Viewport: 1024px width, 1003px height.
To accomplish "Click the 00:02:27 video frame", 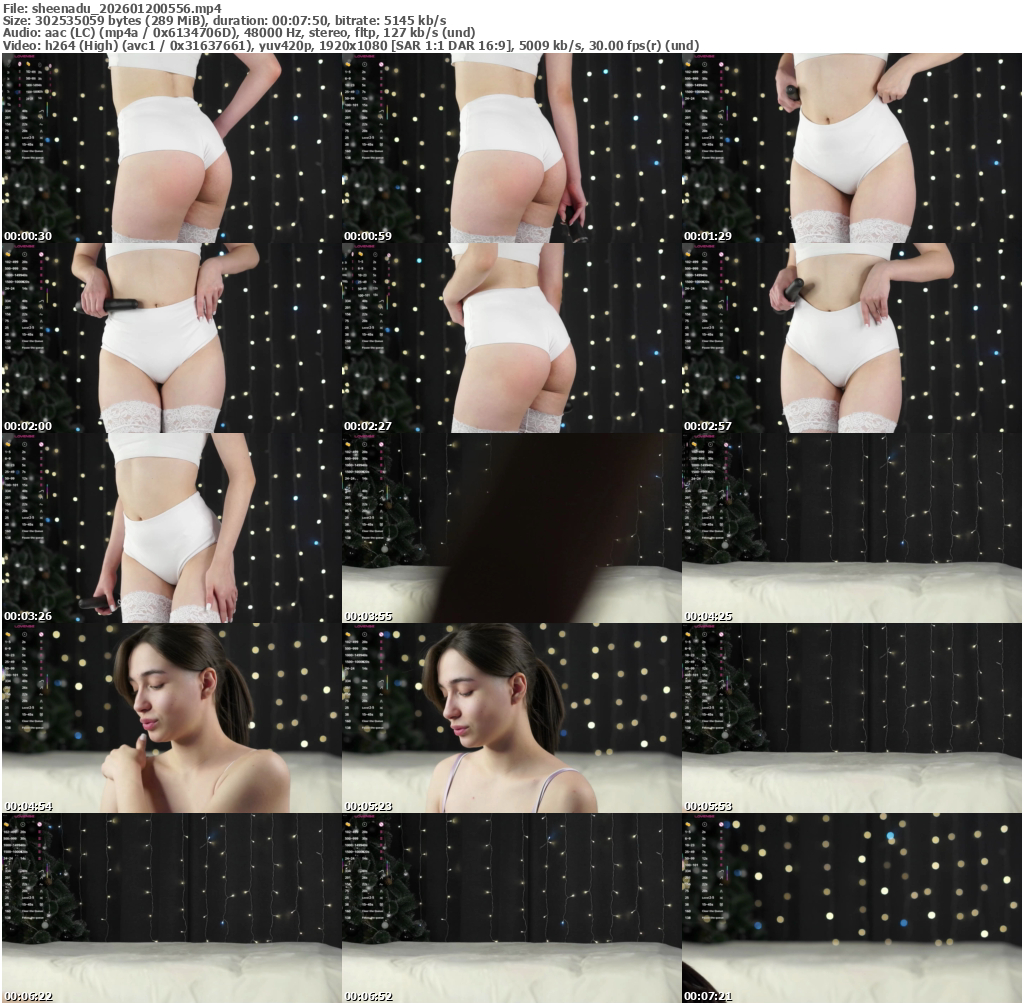I will [x=511, y=338].
